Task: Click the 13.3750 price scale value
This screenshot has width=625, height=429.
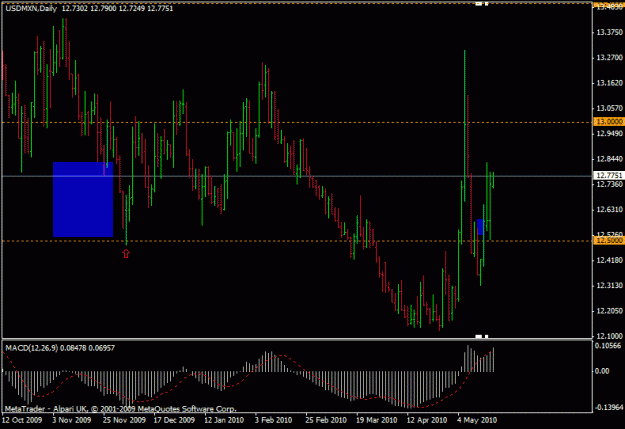Action: [609, 32]
